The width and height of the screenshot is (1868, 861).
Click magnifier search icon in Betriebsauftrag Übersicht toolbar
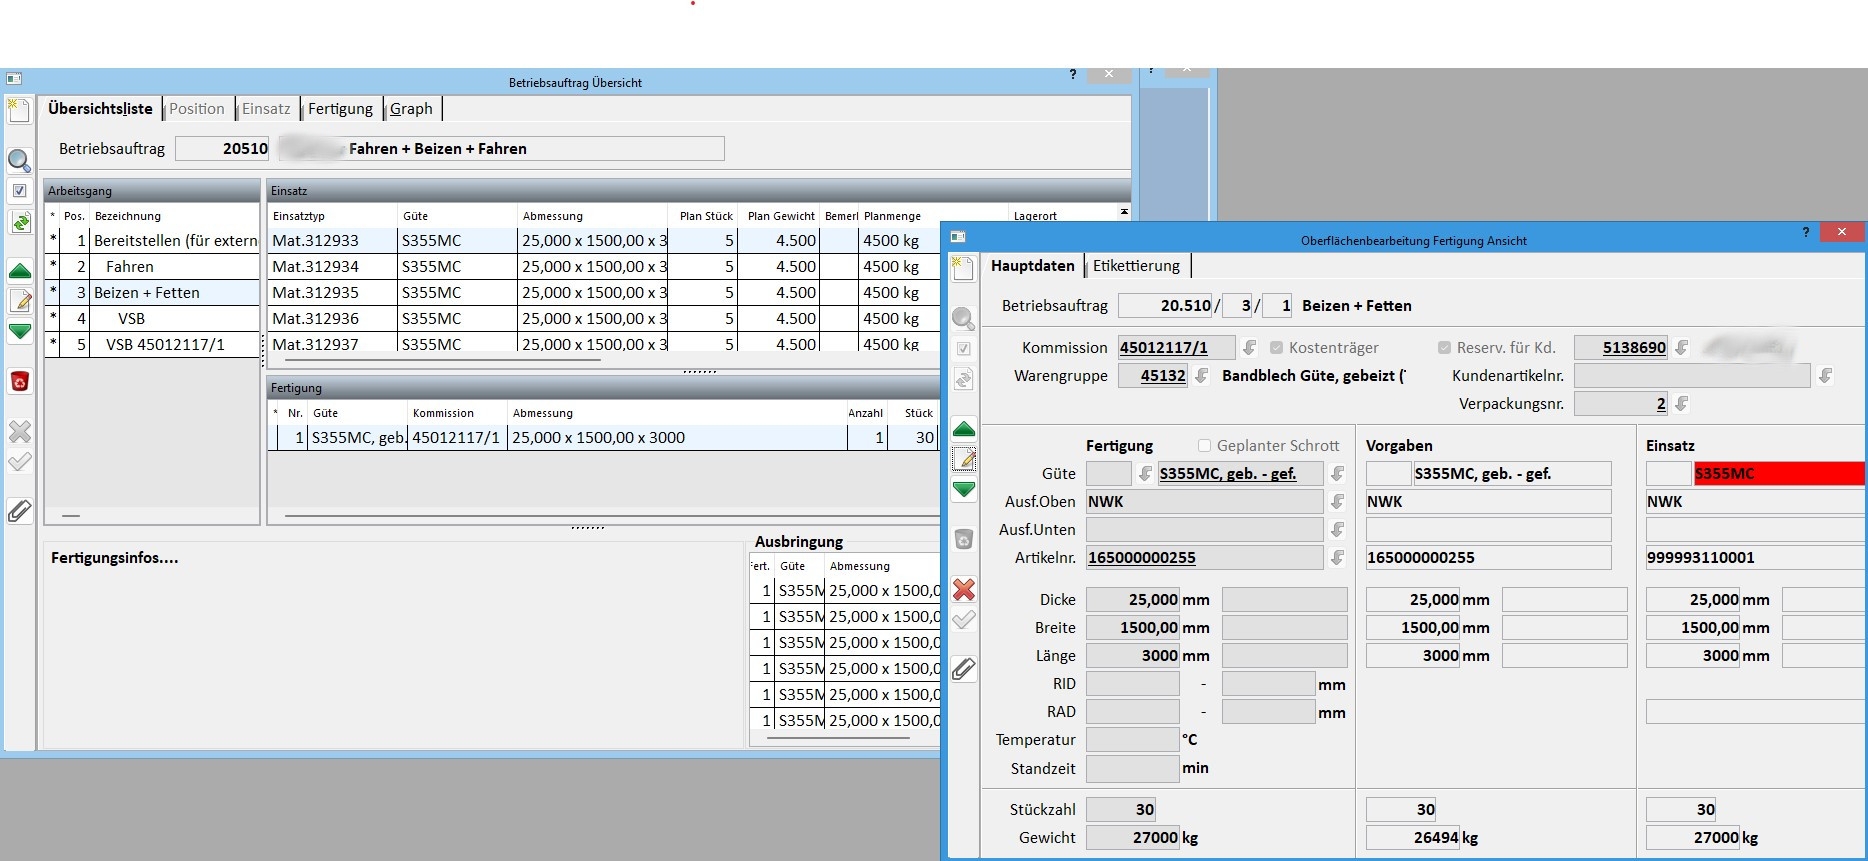(19, 160)
